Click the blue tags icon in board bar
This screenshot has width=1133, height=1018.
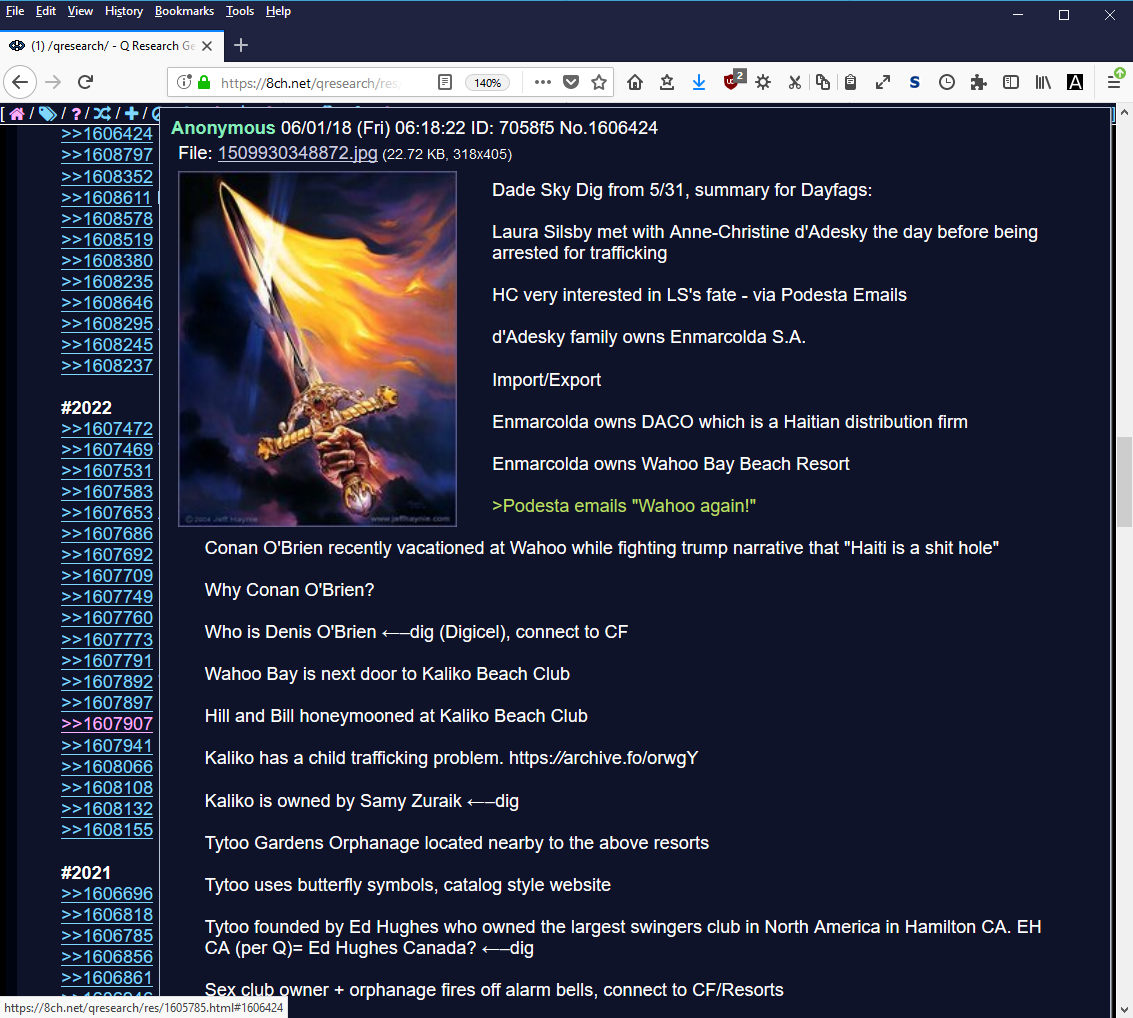click(48, 114)
